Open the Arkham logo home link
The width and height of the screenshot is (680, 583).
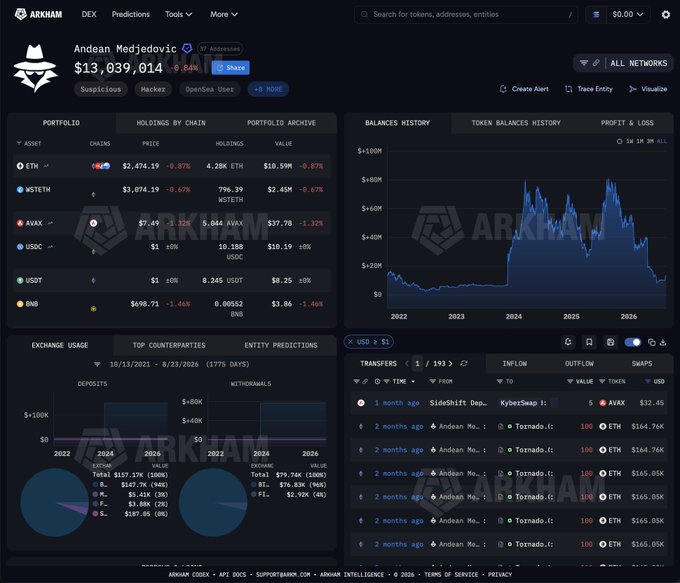(x=38, y=14)
